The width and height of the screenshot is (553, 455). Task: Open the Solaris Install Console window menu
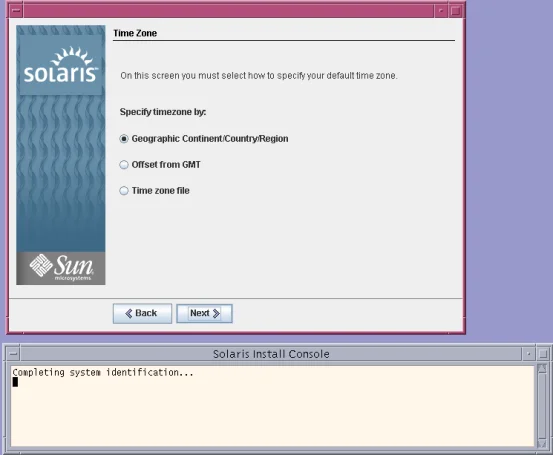13,354
